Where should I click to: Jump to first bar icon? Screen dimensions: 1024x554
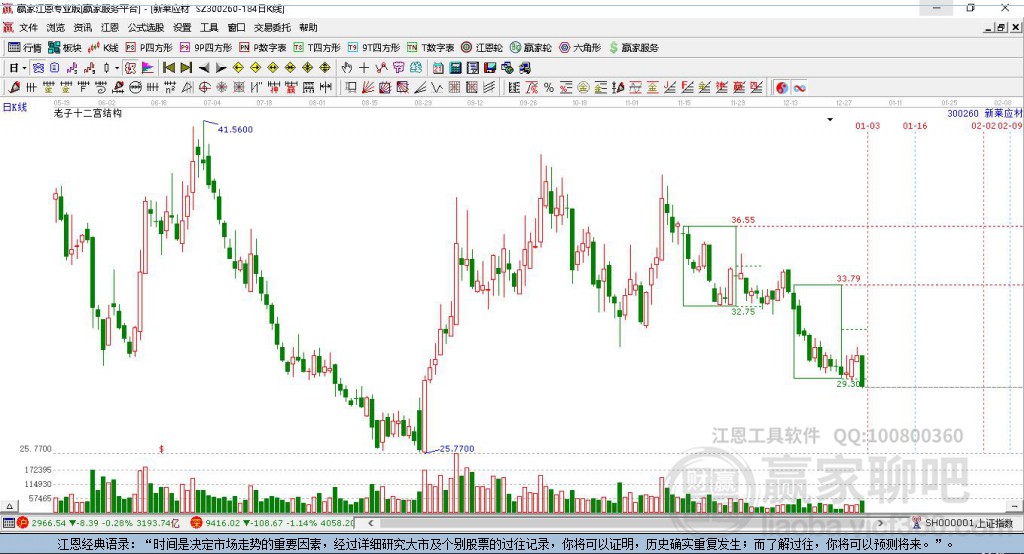168,68
